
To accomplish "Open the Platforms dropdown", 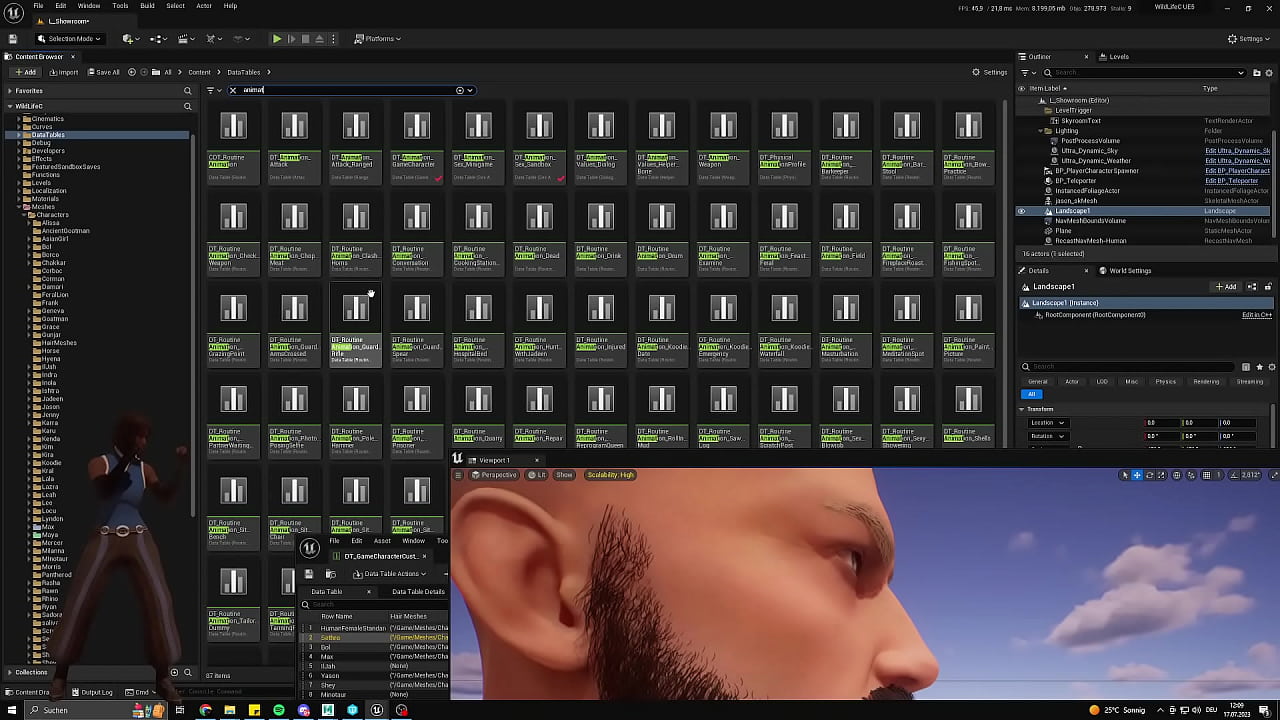I will tap(378, 39).
